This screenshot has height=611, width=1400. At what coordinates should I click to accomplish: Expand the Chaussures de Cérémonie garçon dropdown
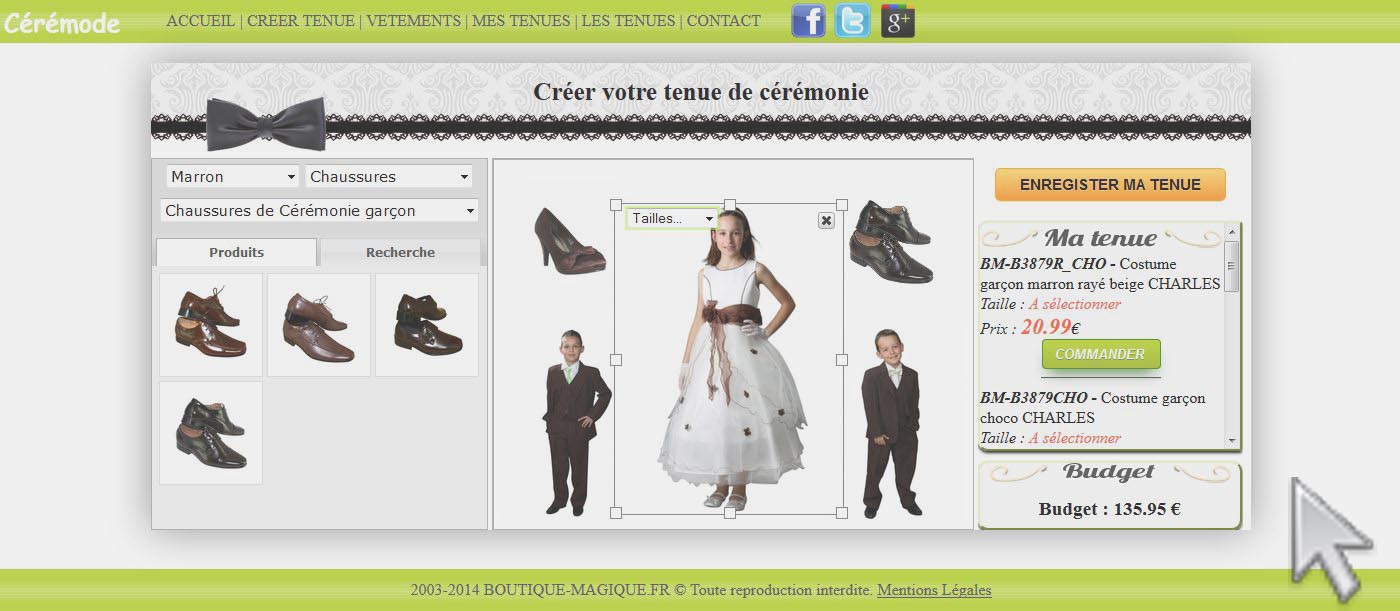click(318, 210)
